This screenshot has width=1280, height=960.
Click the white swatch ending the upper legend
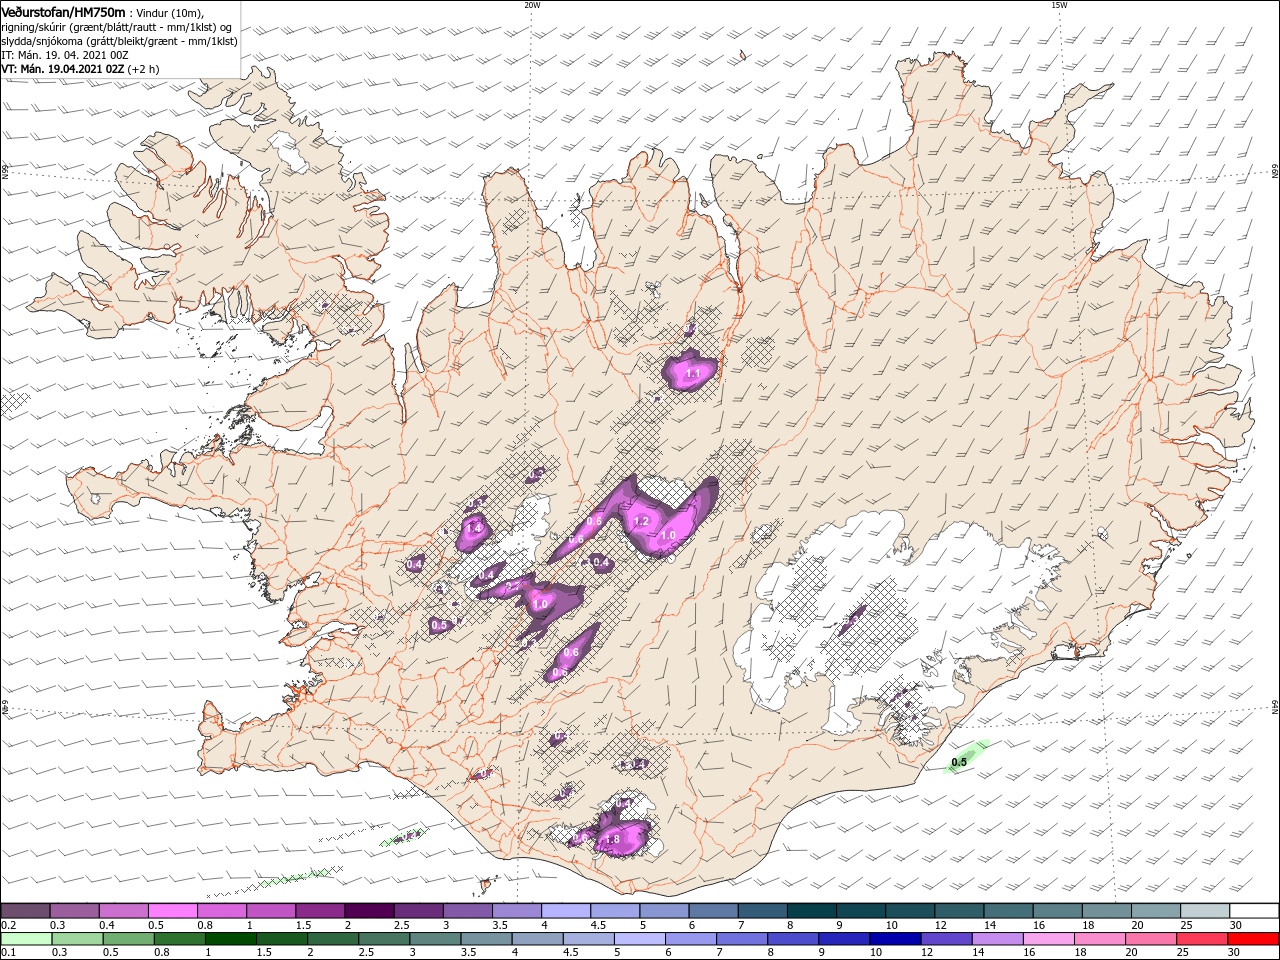[x=1254, y=911]
